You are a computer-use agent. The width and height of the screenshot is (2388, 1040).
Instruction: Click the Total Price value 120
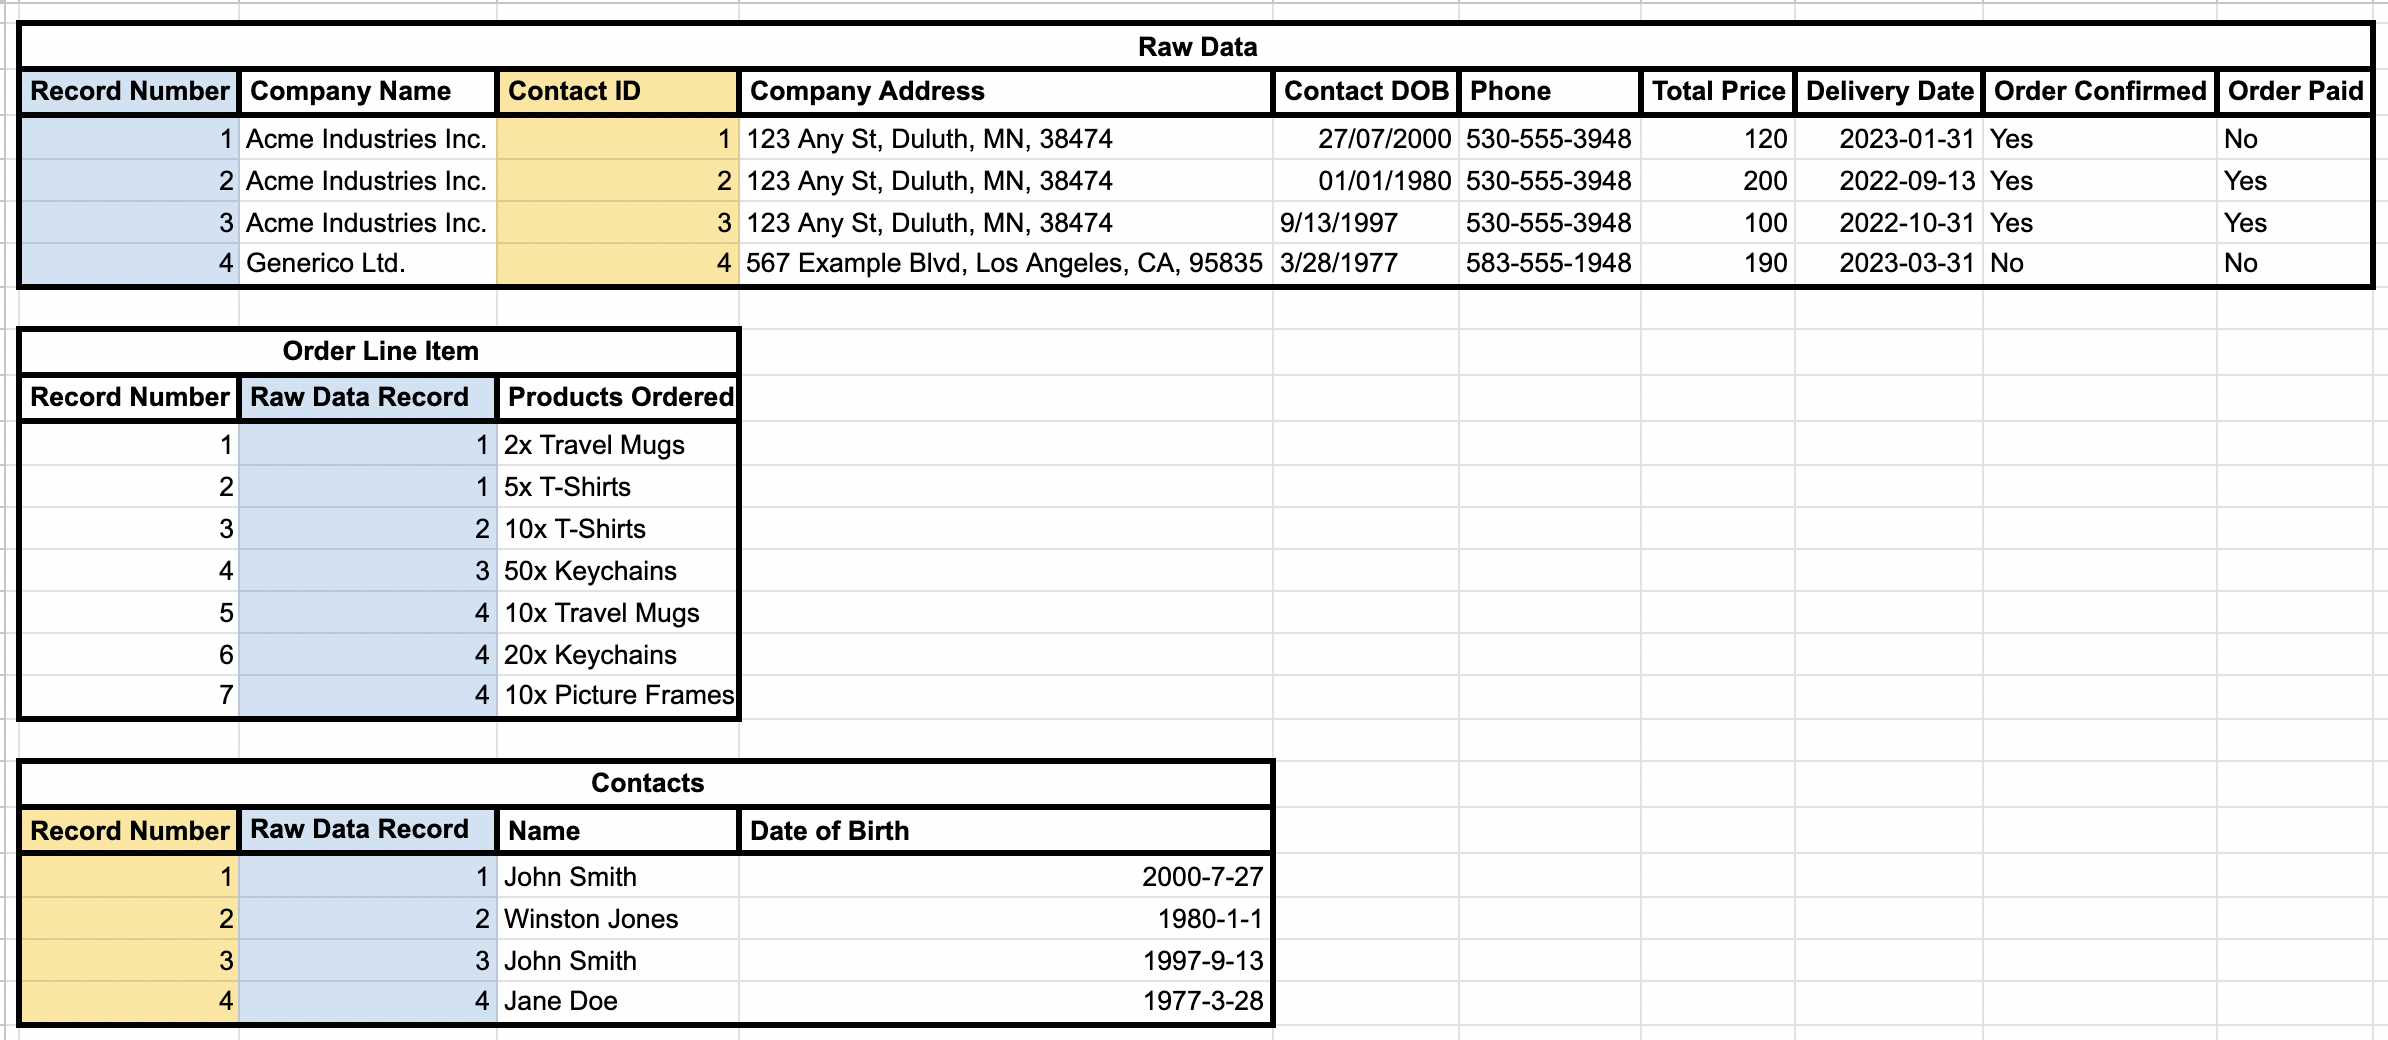pos(1718,139)
